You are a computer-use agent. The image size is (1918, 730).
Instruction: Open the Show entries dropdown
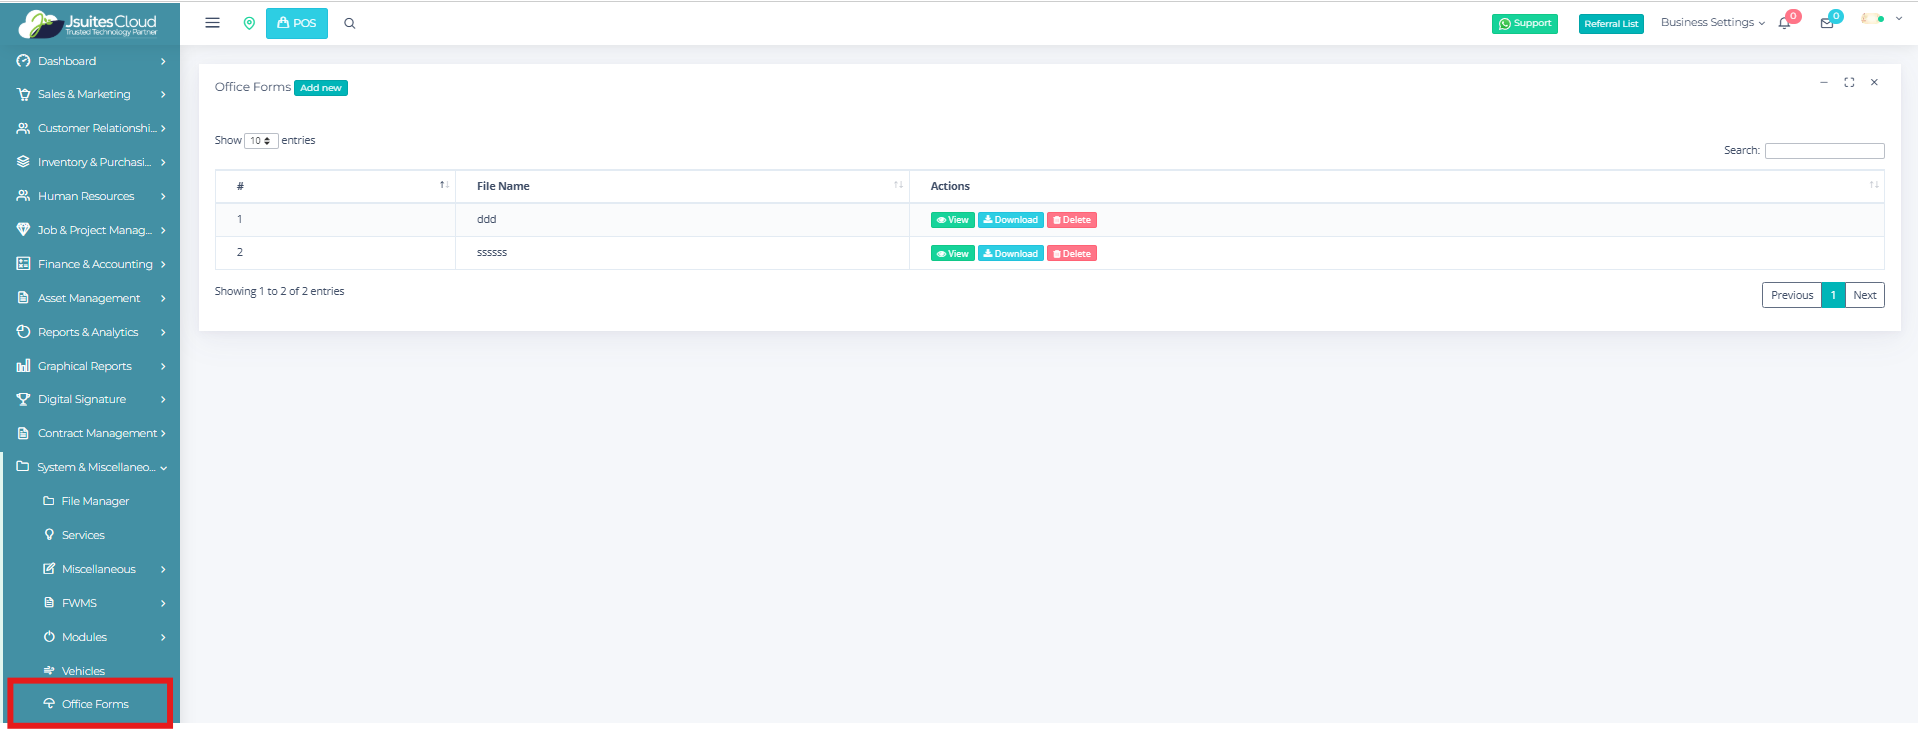[261, 141]
